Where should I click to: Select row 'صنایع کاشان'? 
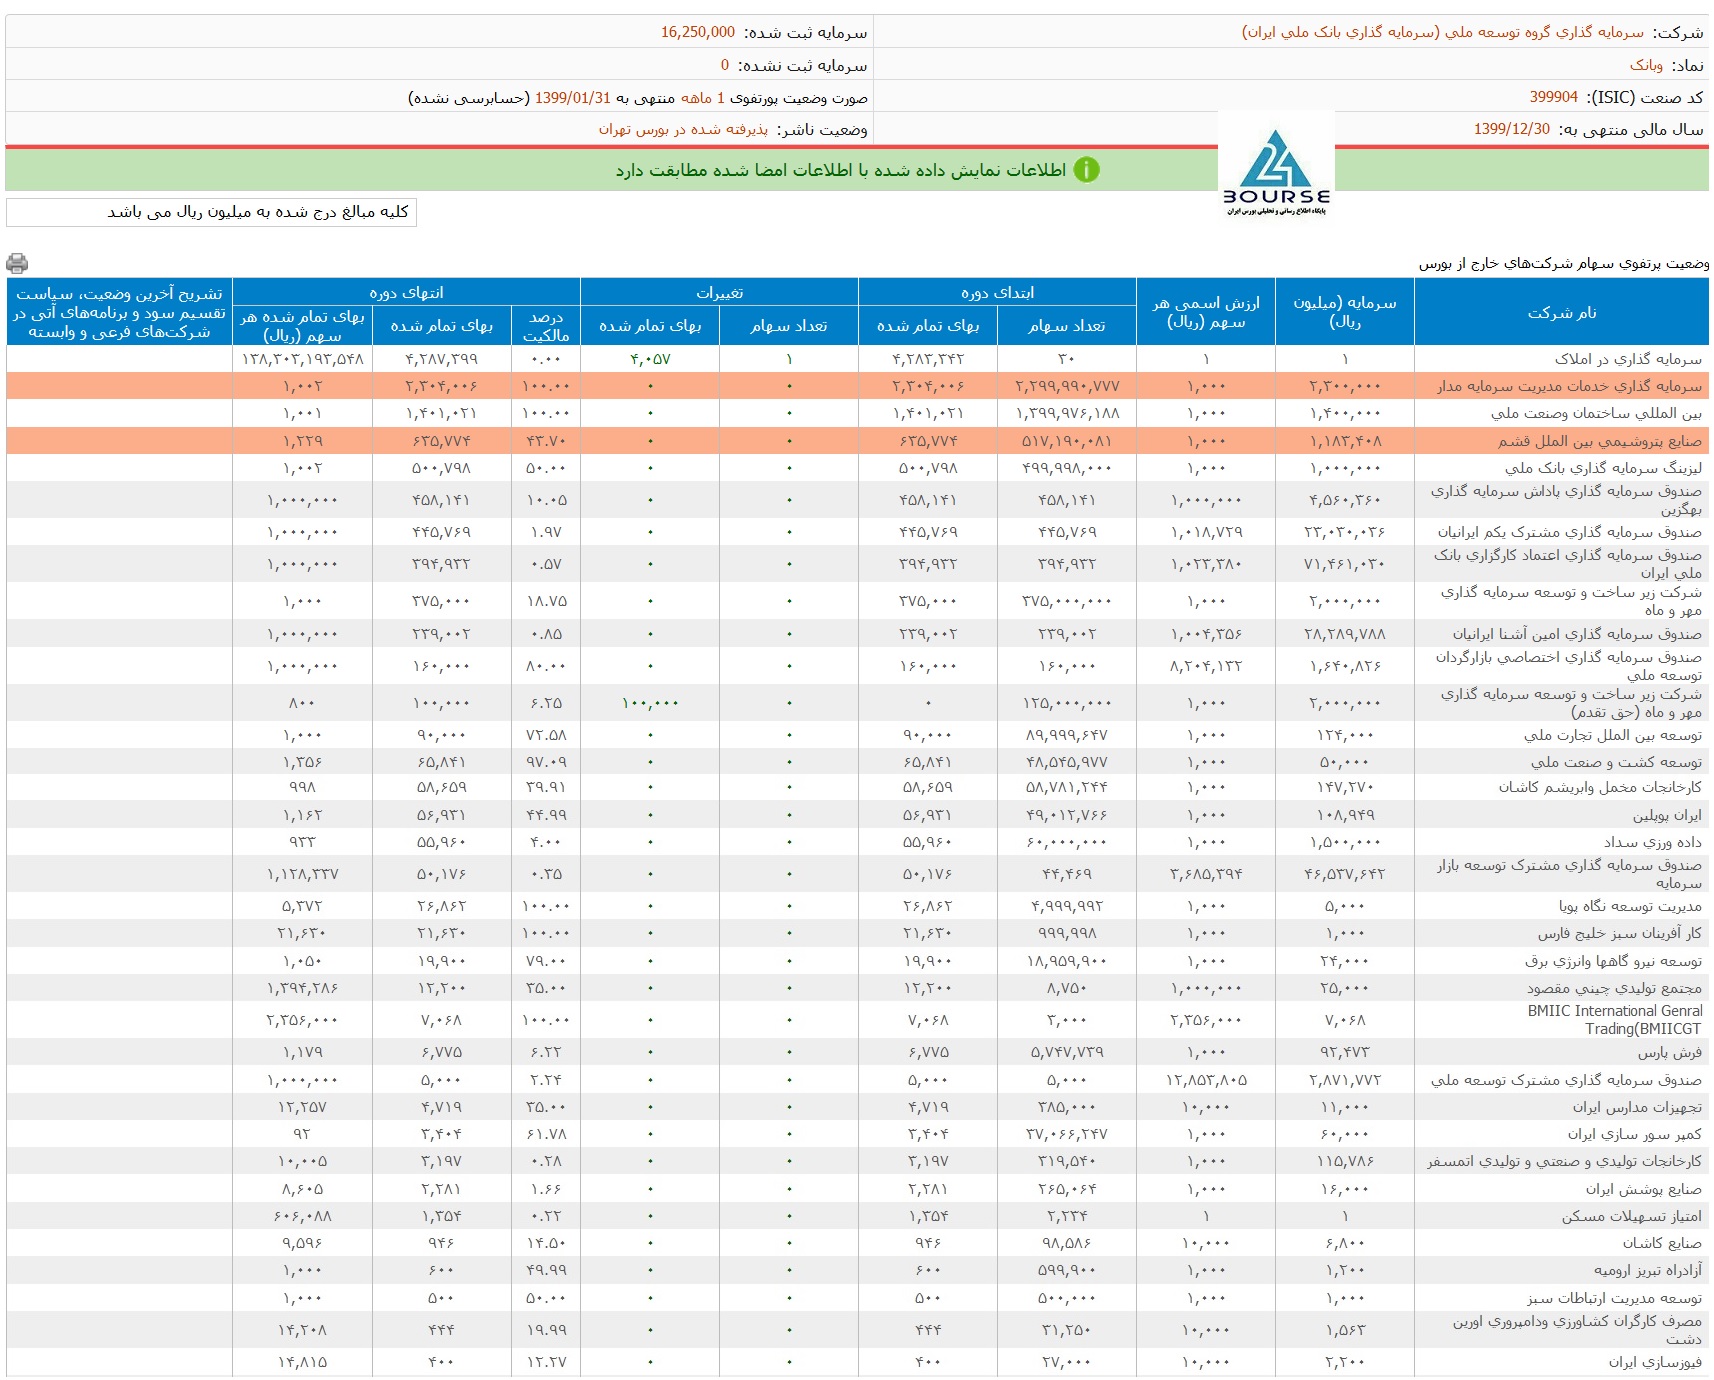click(858, 1243)
